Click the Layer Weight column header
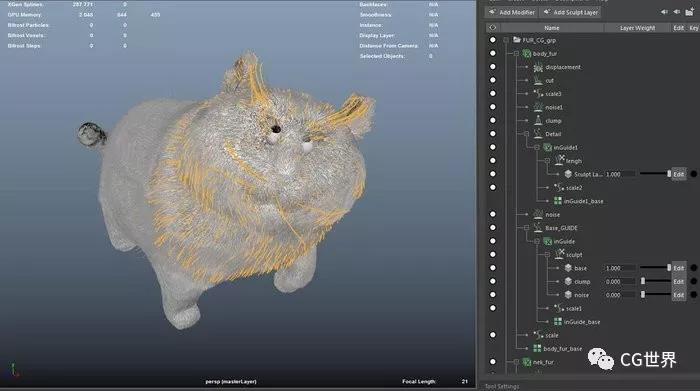 coord(637,28)
